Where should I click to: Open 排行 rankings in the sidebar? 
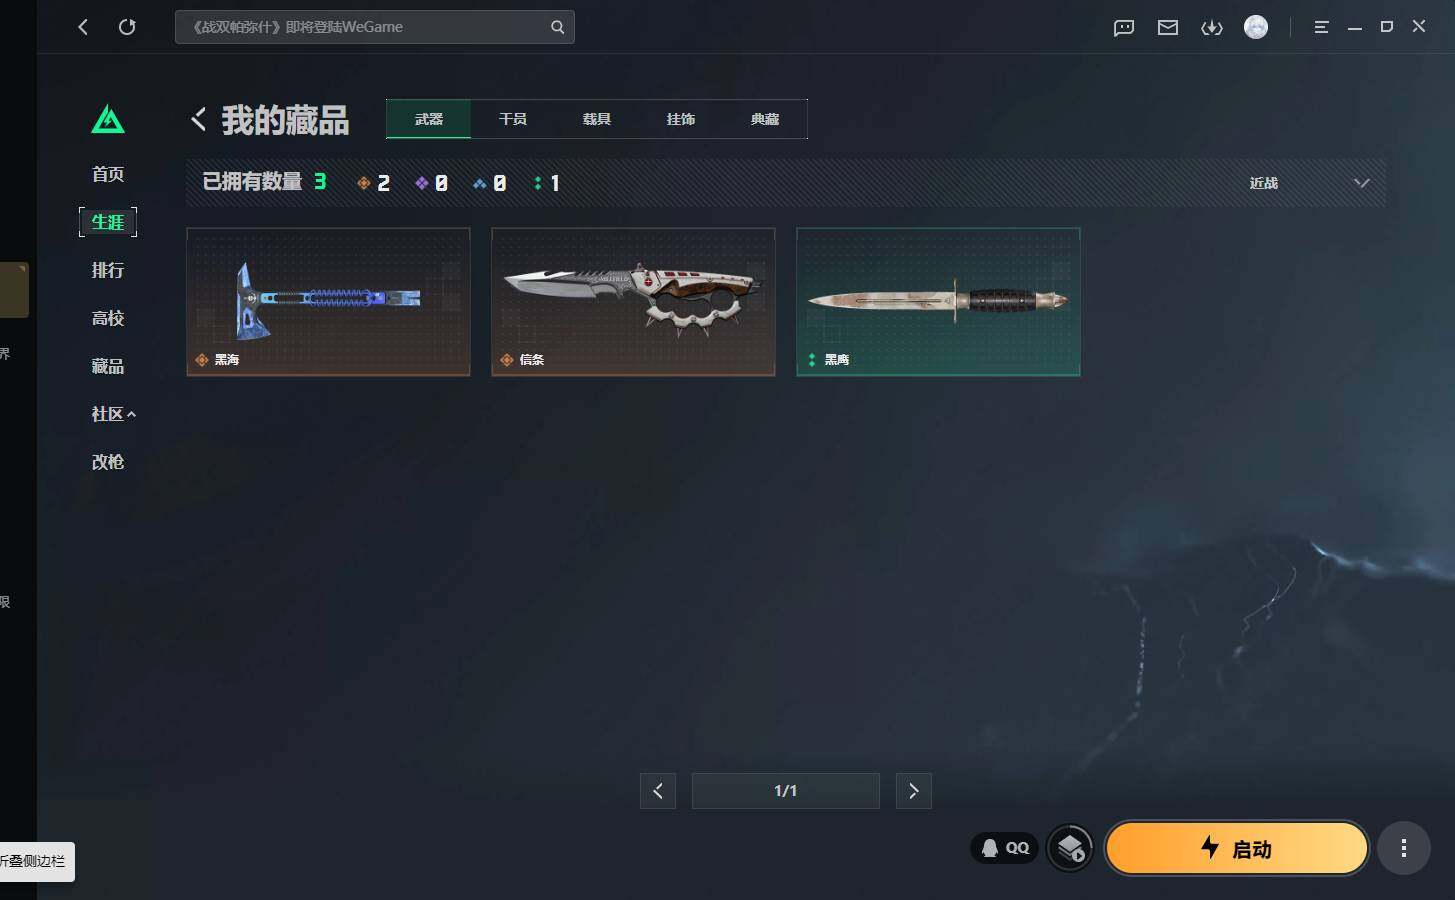108,270
